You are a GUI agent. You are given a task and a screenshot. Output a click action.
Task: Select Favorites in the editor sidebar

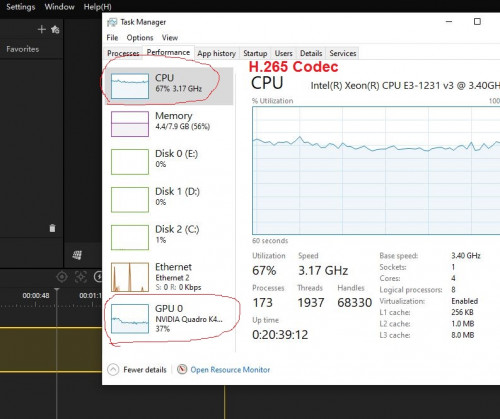[22, 49]
